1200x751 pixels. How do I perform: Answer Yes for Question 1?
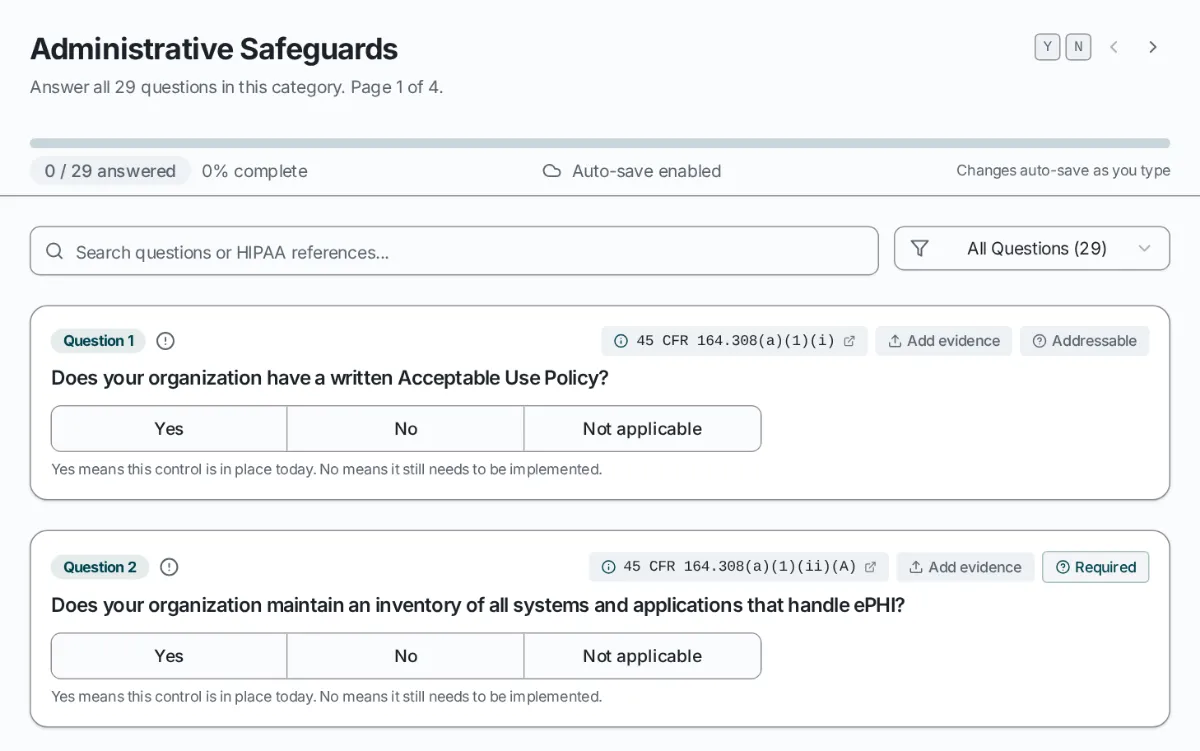click(169, 428)
